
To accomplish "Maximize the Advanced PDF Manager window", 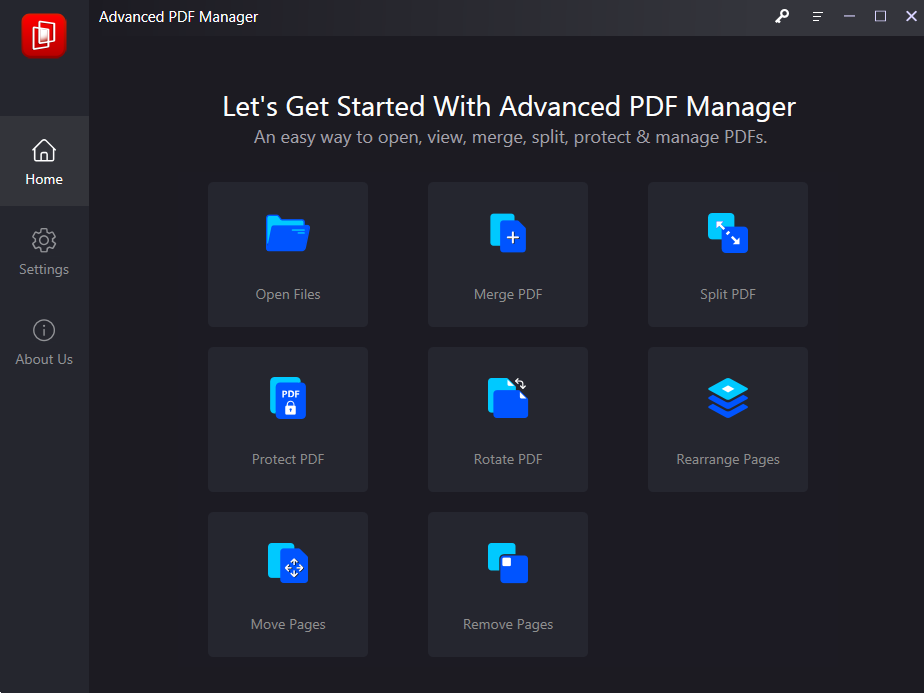I will 880,16.
